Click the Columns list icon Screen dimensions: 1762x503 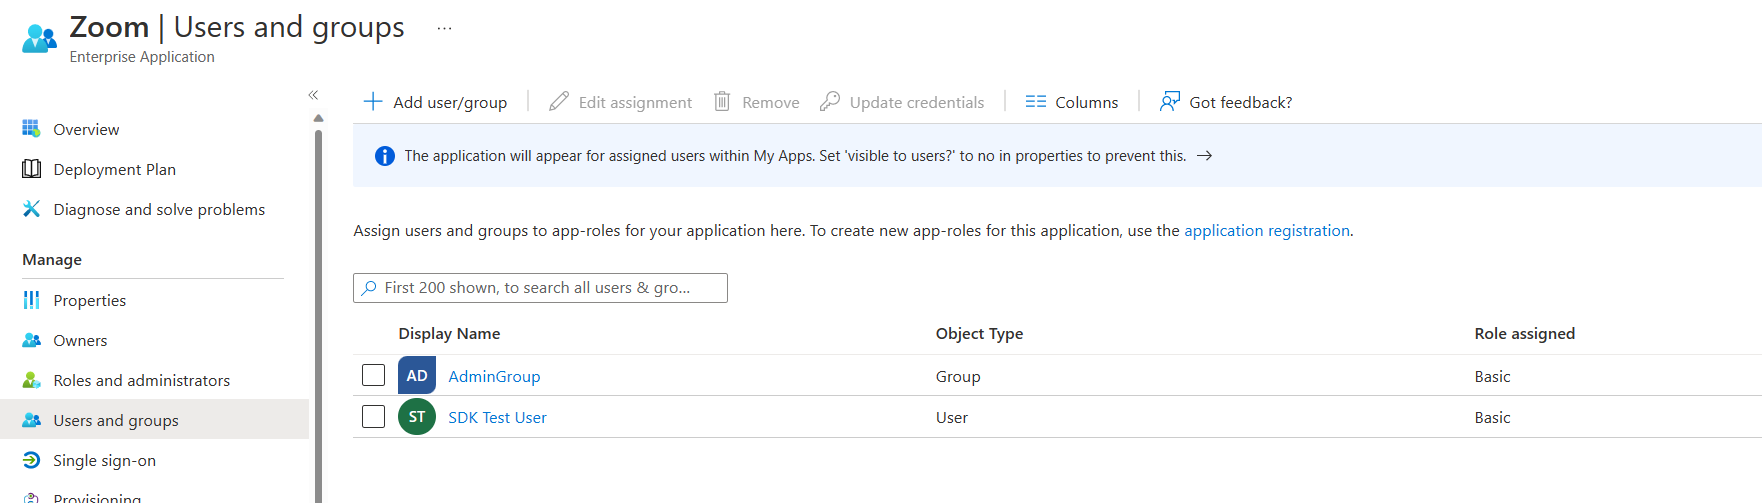1036,101
